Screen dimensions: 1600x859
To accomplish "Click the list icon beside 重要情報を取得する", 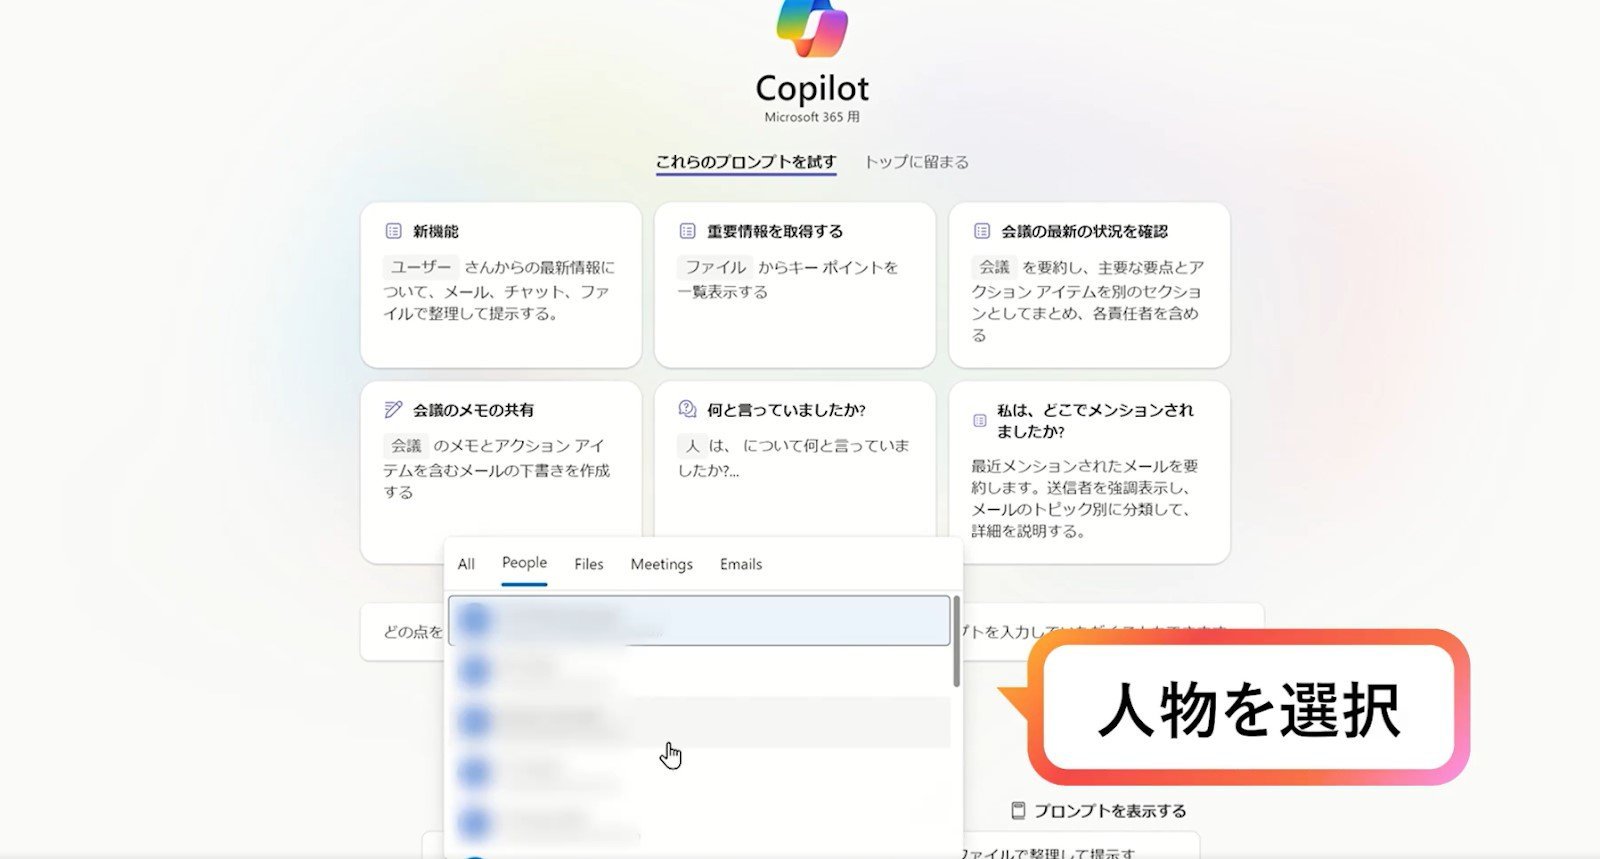I will [687, 231].
